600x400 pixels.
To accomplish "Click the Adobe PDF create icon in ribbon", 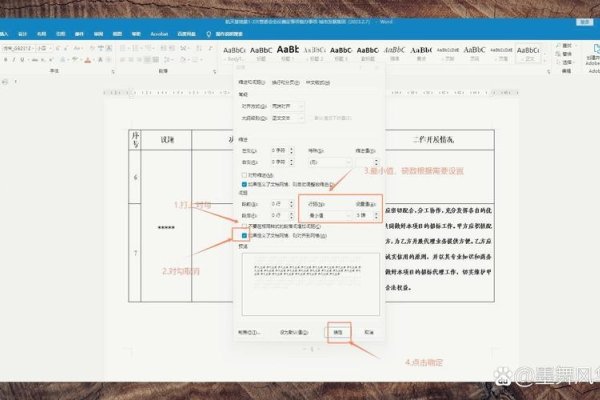I will (x=583, y=50).
